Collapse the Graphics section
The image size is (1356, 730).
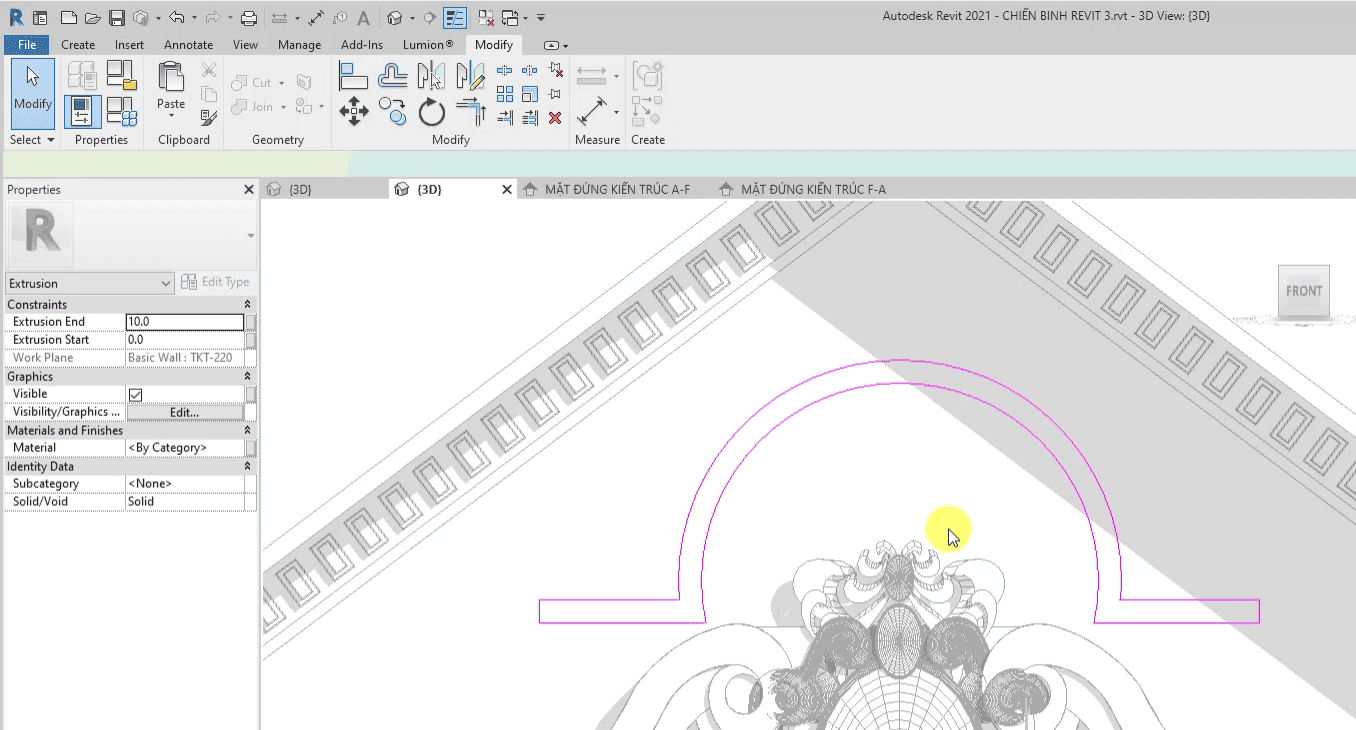247,376
